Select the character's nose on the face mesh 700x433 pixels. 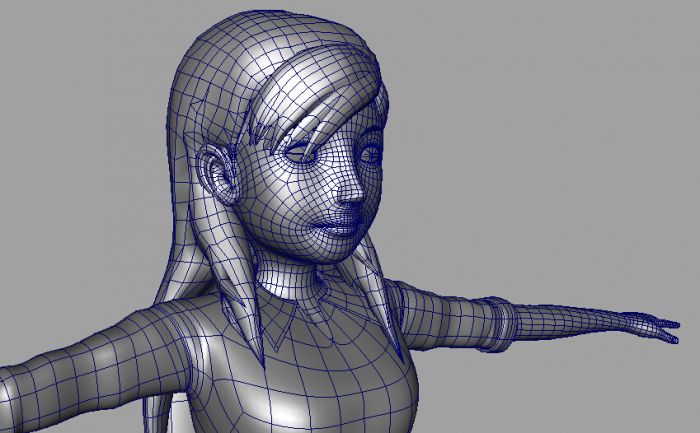pos(352,187)
